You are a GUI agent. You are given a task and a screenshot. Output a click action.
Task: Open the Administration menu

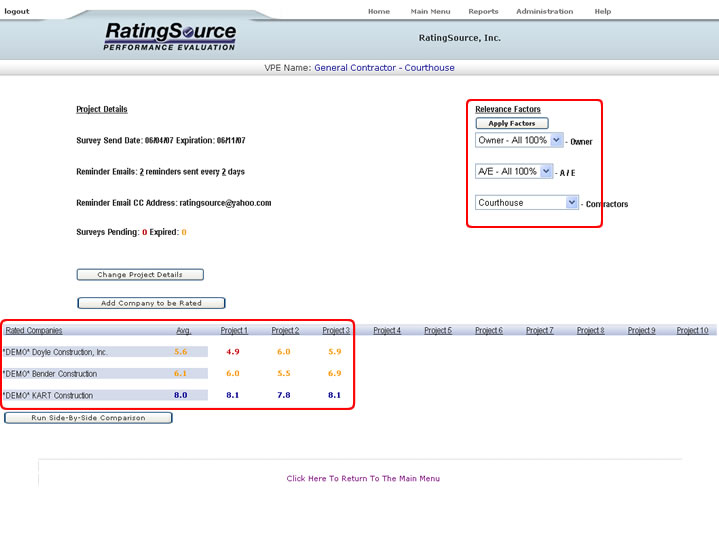click(544, 11)
